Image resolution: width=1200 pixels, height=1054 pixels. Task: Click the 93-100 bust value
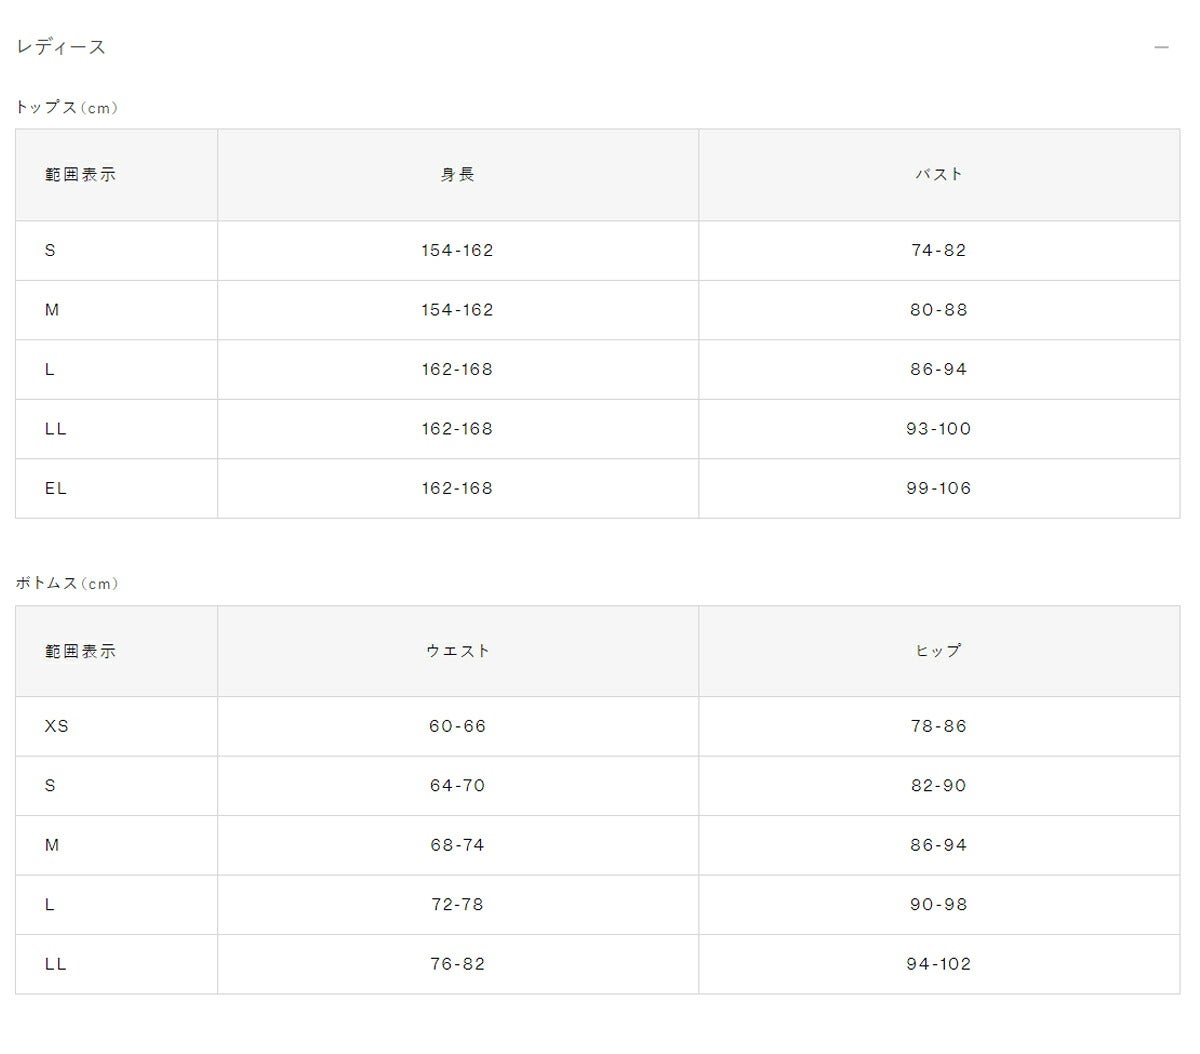[x=939, y=429]
